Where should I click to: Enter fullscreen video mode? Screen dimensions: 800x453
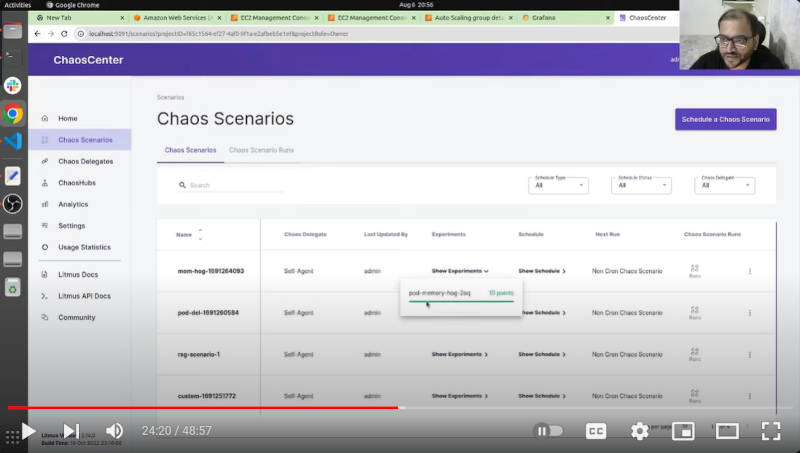[771, 431]
